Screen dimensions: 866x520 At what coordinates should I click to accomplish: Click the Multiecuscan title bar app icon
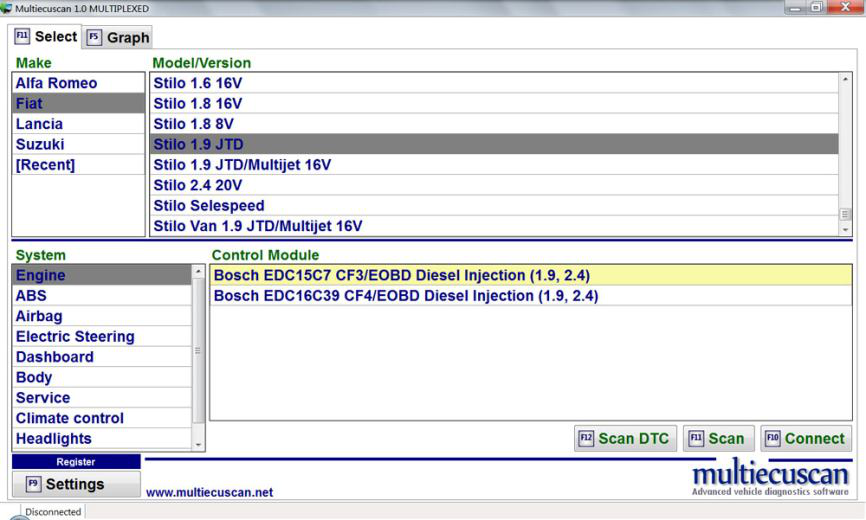[8, 9]
